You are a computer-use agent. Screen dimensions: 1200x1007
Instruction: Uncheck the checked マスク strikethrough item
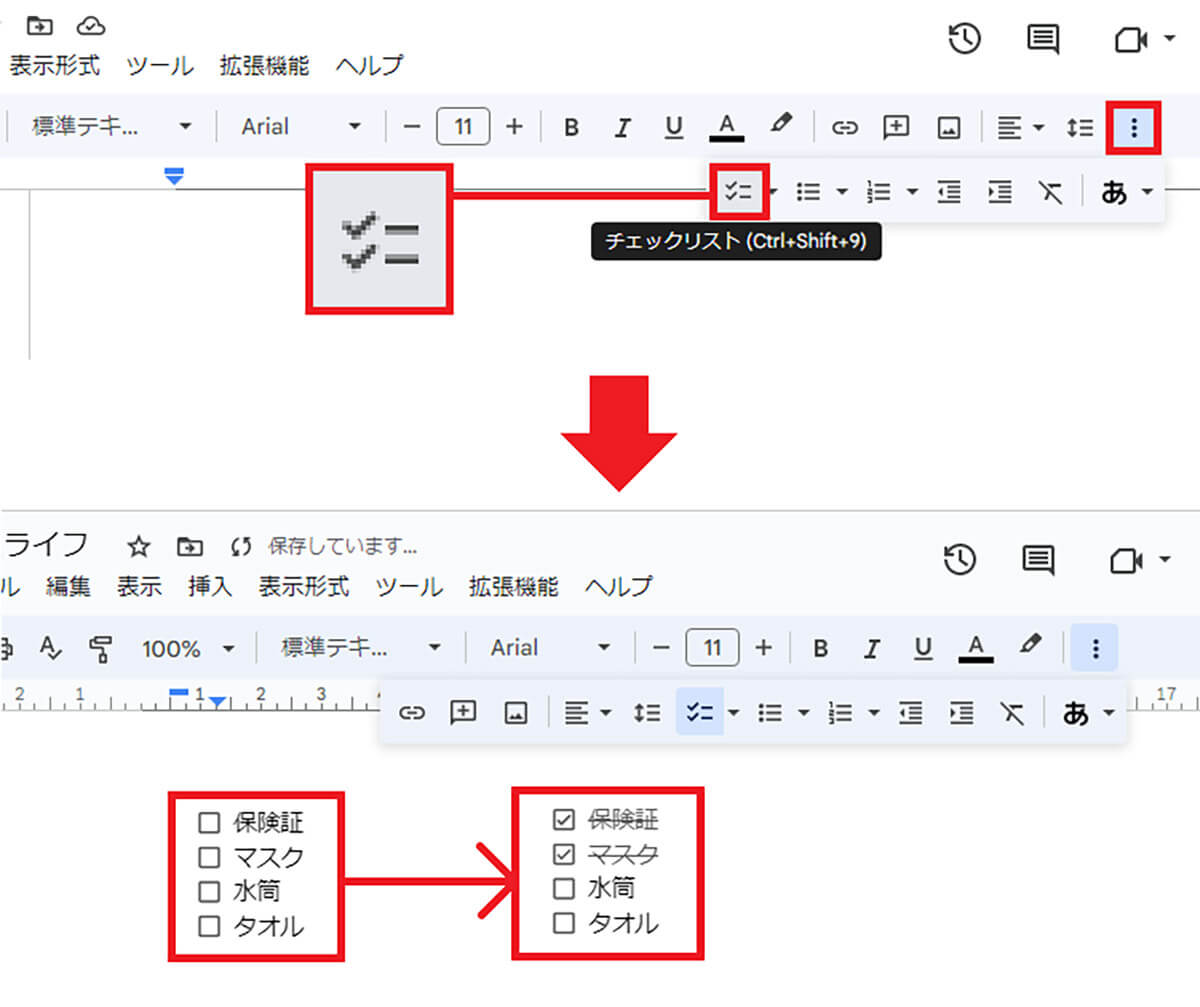[x=564, y=854]
